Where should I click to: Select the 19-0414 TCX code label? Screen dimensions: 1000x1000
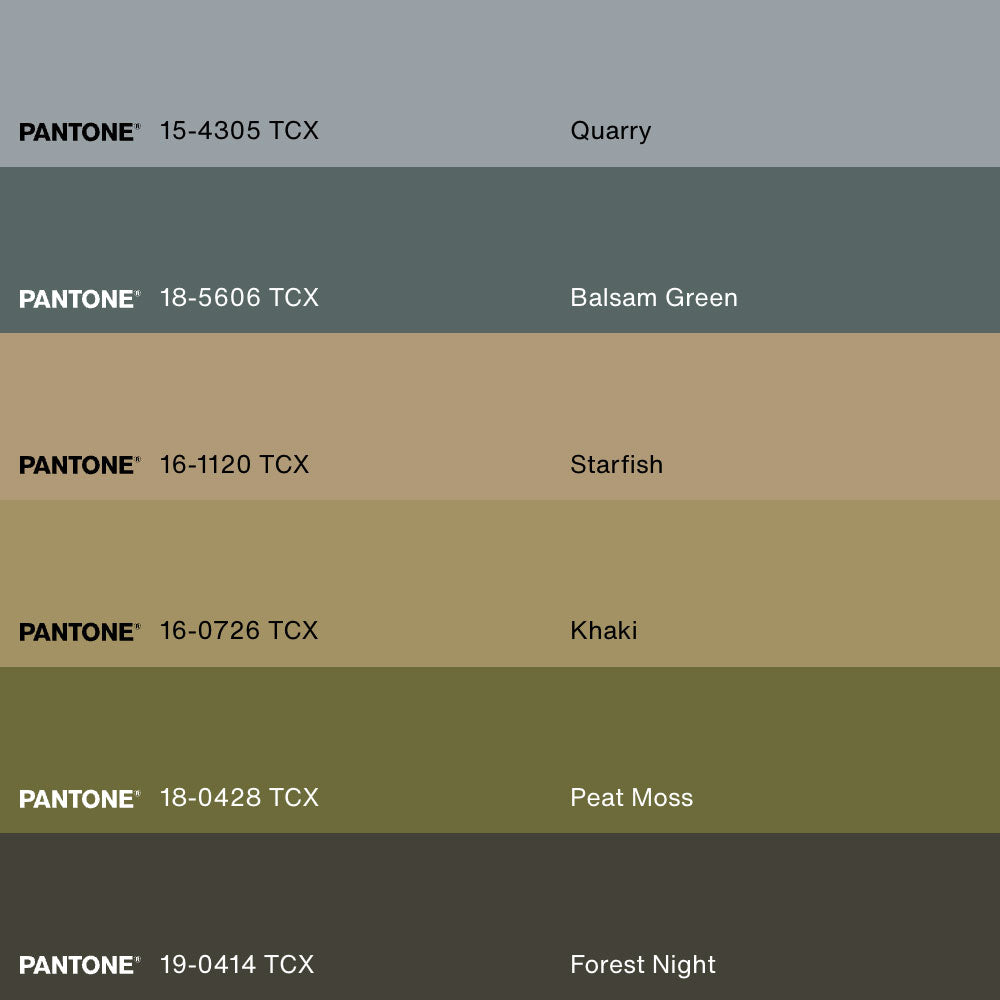point(237,964)
